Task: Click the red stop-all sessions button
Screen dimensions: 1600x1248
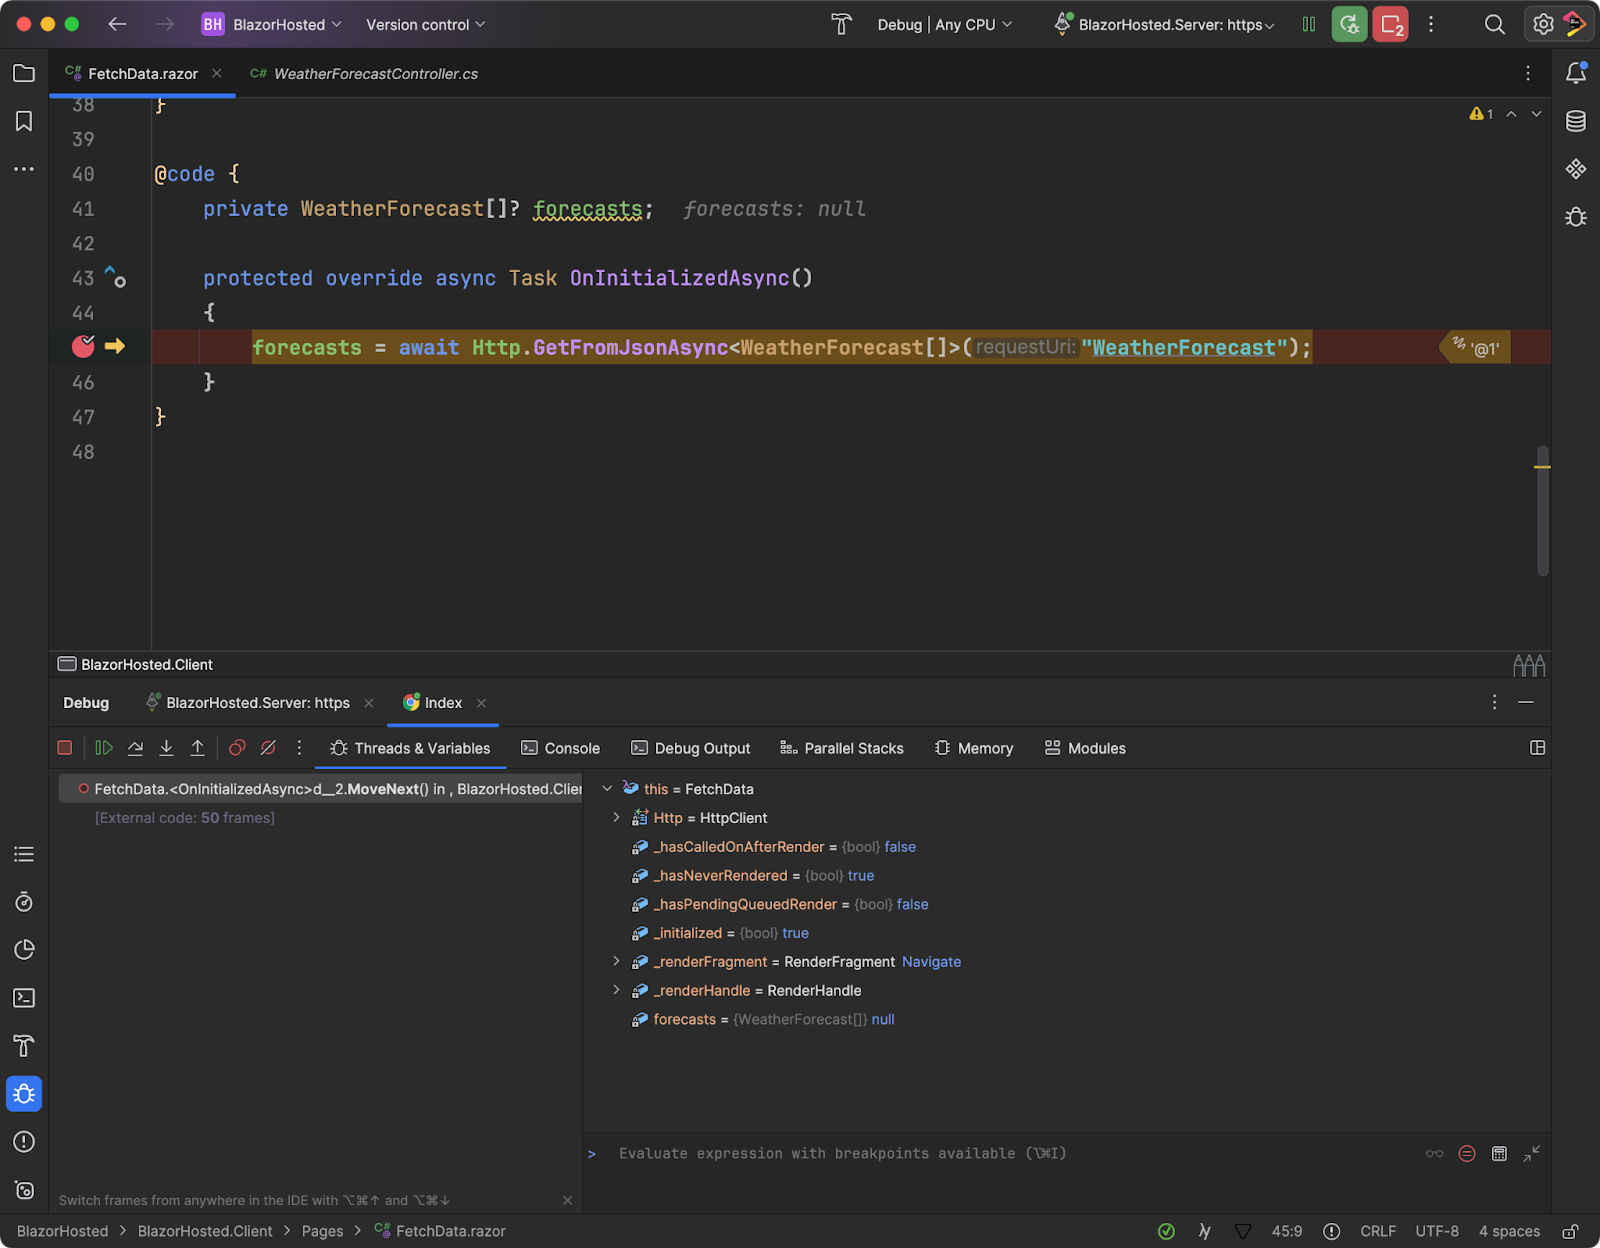Action: [x=1390, y=24]
